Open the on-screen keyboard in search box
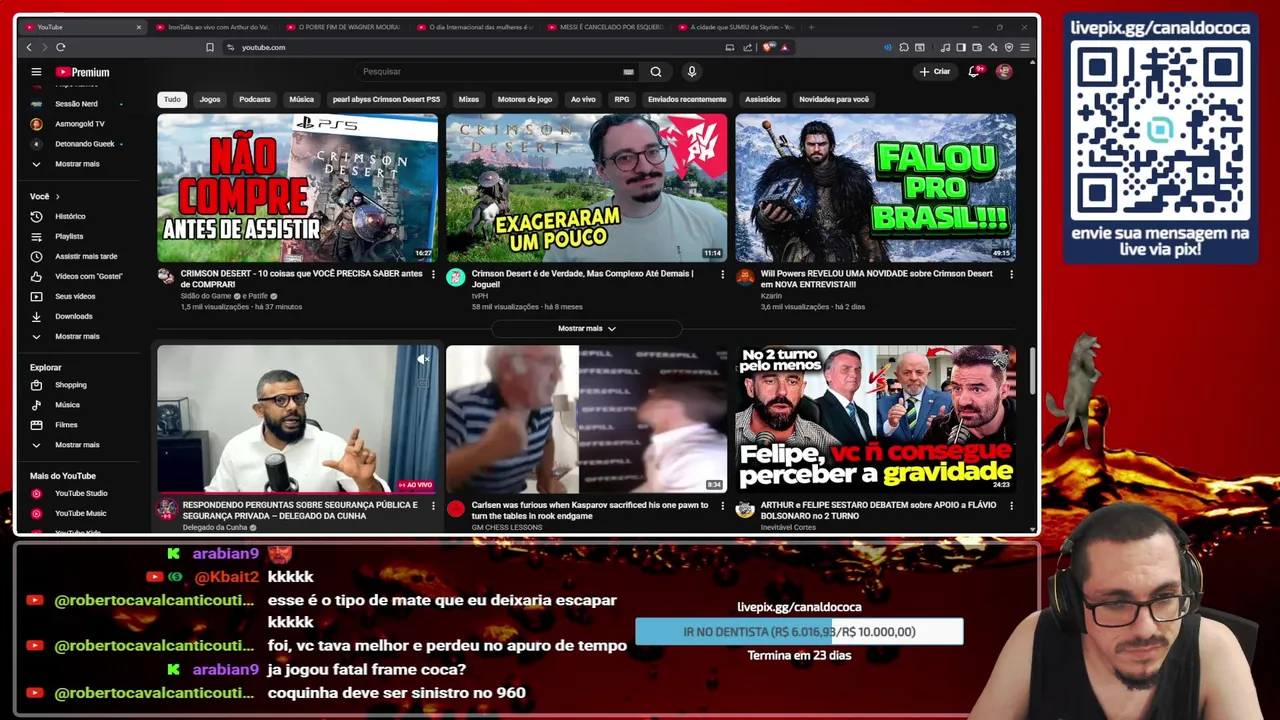This screenshot has width=1280, height=720. tap(628, 72)
